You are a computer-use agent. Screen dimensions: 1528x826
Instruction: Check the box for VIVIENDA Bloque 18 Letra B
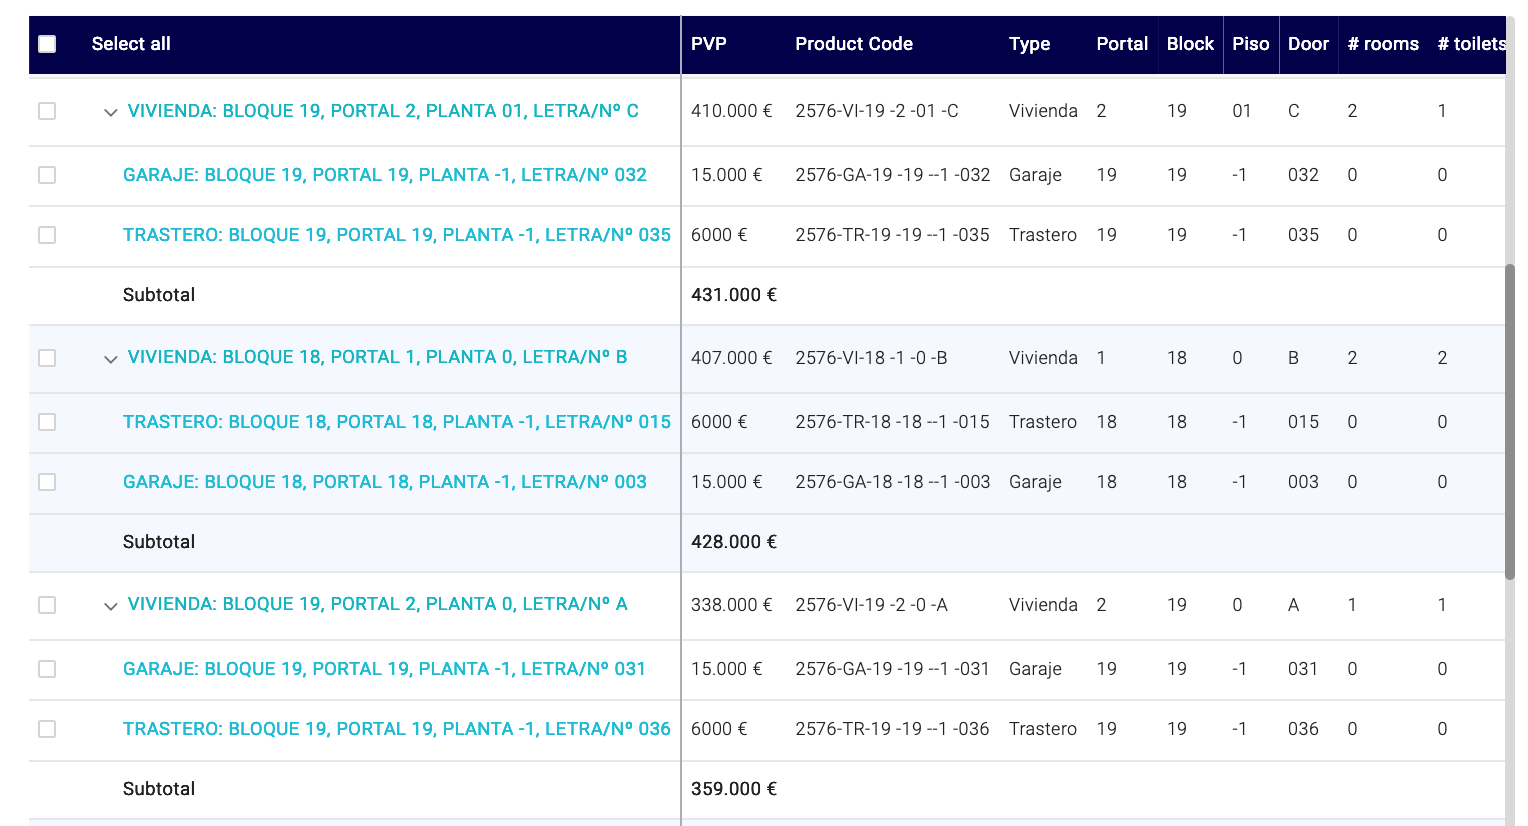pos(47,358)
